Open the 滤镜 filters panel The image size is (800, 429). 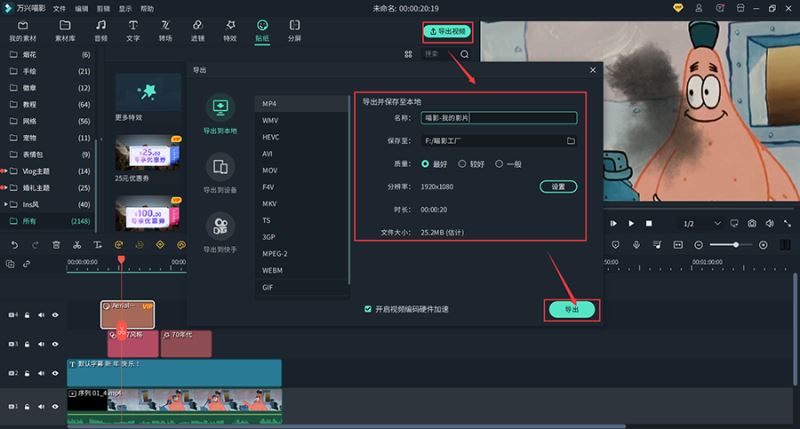[197, 31]
